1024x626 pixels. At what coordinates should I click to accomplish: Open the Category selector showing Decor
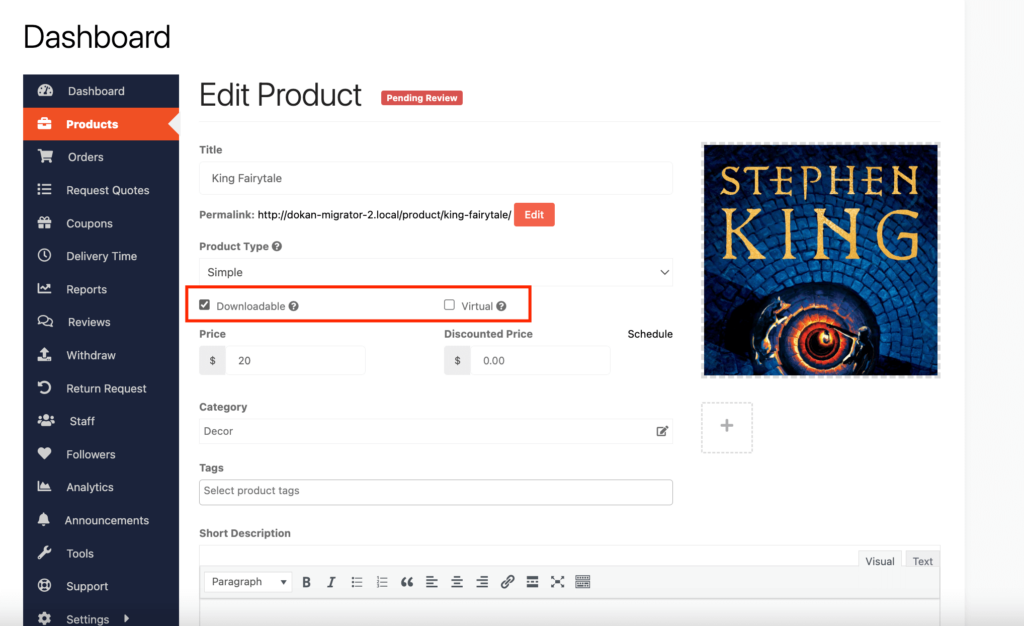(436, 431)
